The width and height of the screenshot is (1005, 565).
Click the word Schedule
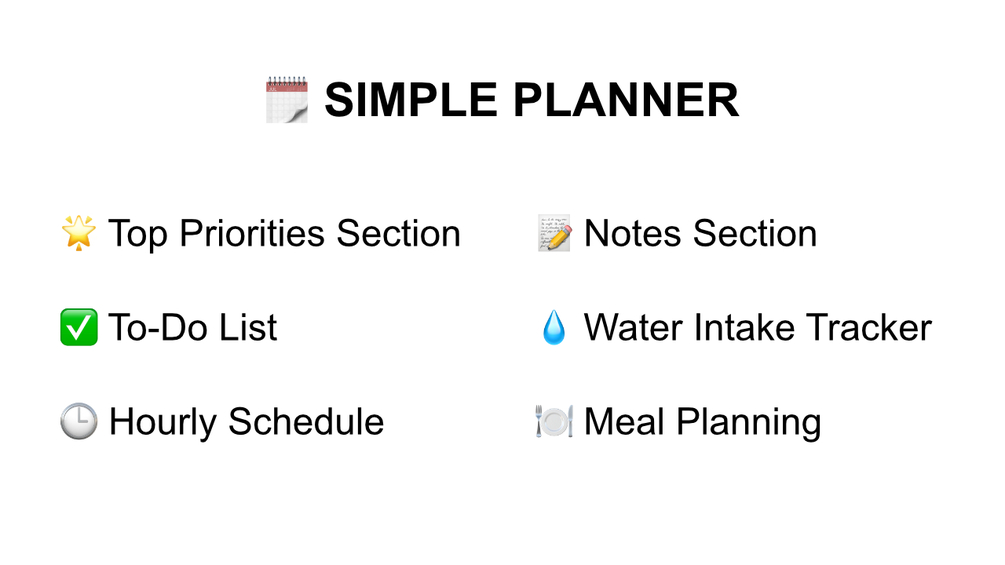pos(306,422)
